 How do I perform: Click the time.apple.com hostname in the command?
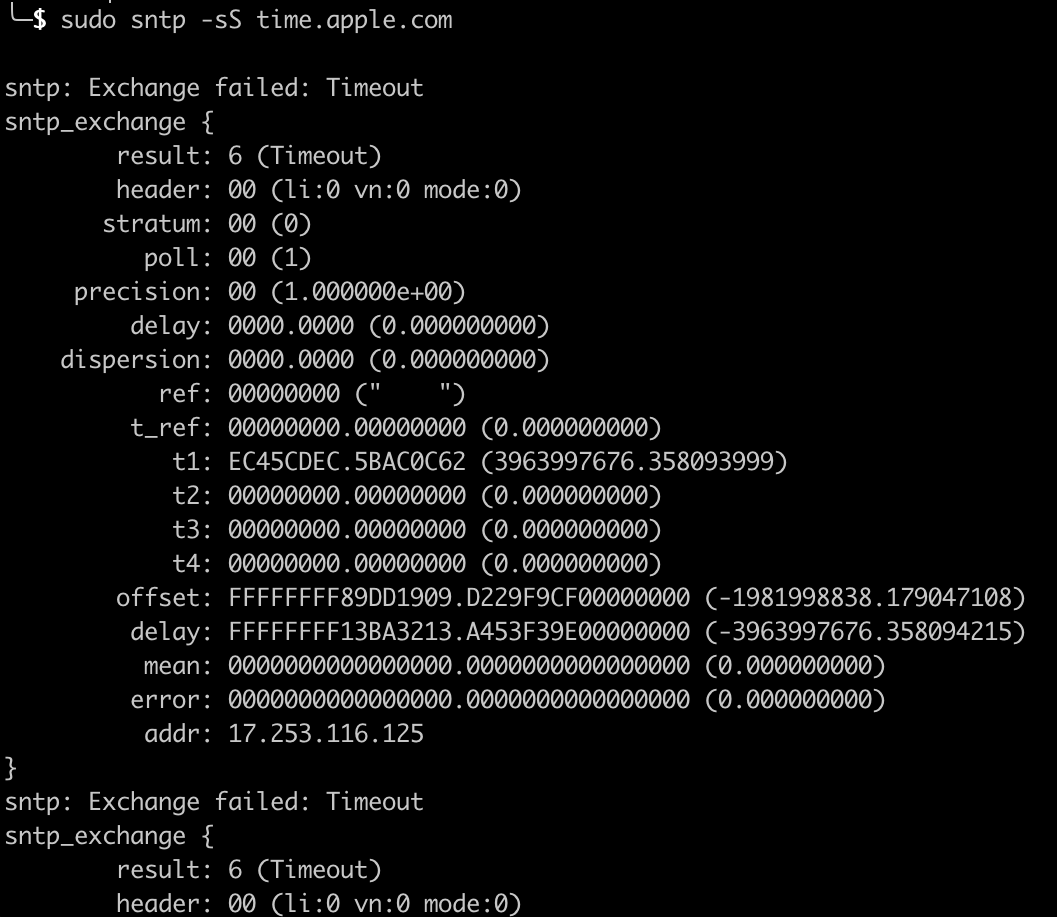pyautogui.click(x=354, y=20)
